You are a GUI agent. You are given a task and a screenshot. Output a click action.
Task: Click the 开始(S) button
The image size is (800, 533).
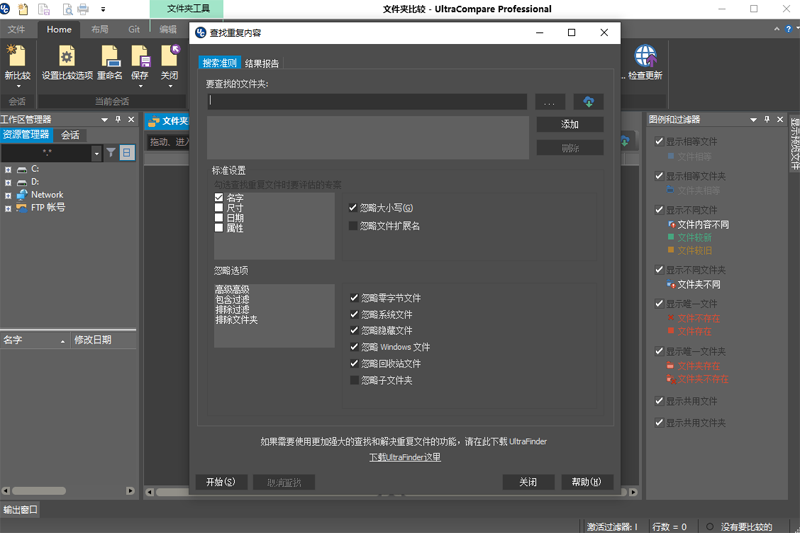(221, 482)
